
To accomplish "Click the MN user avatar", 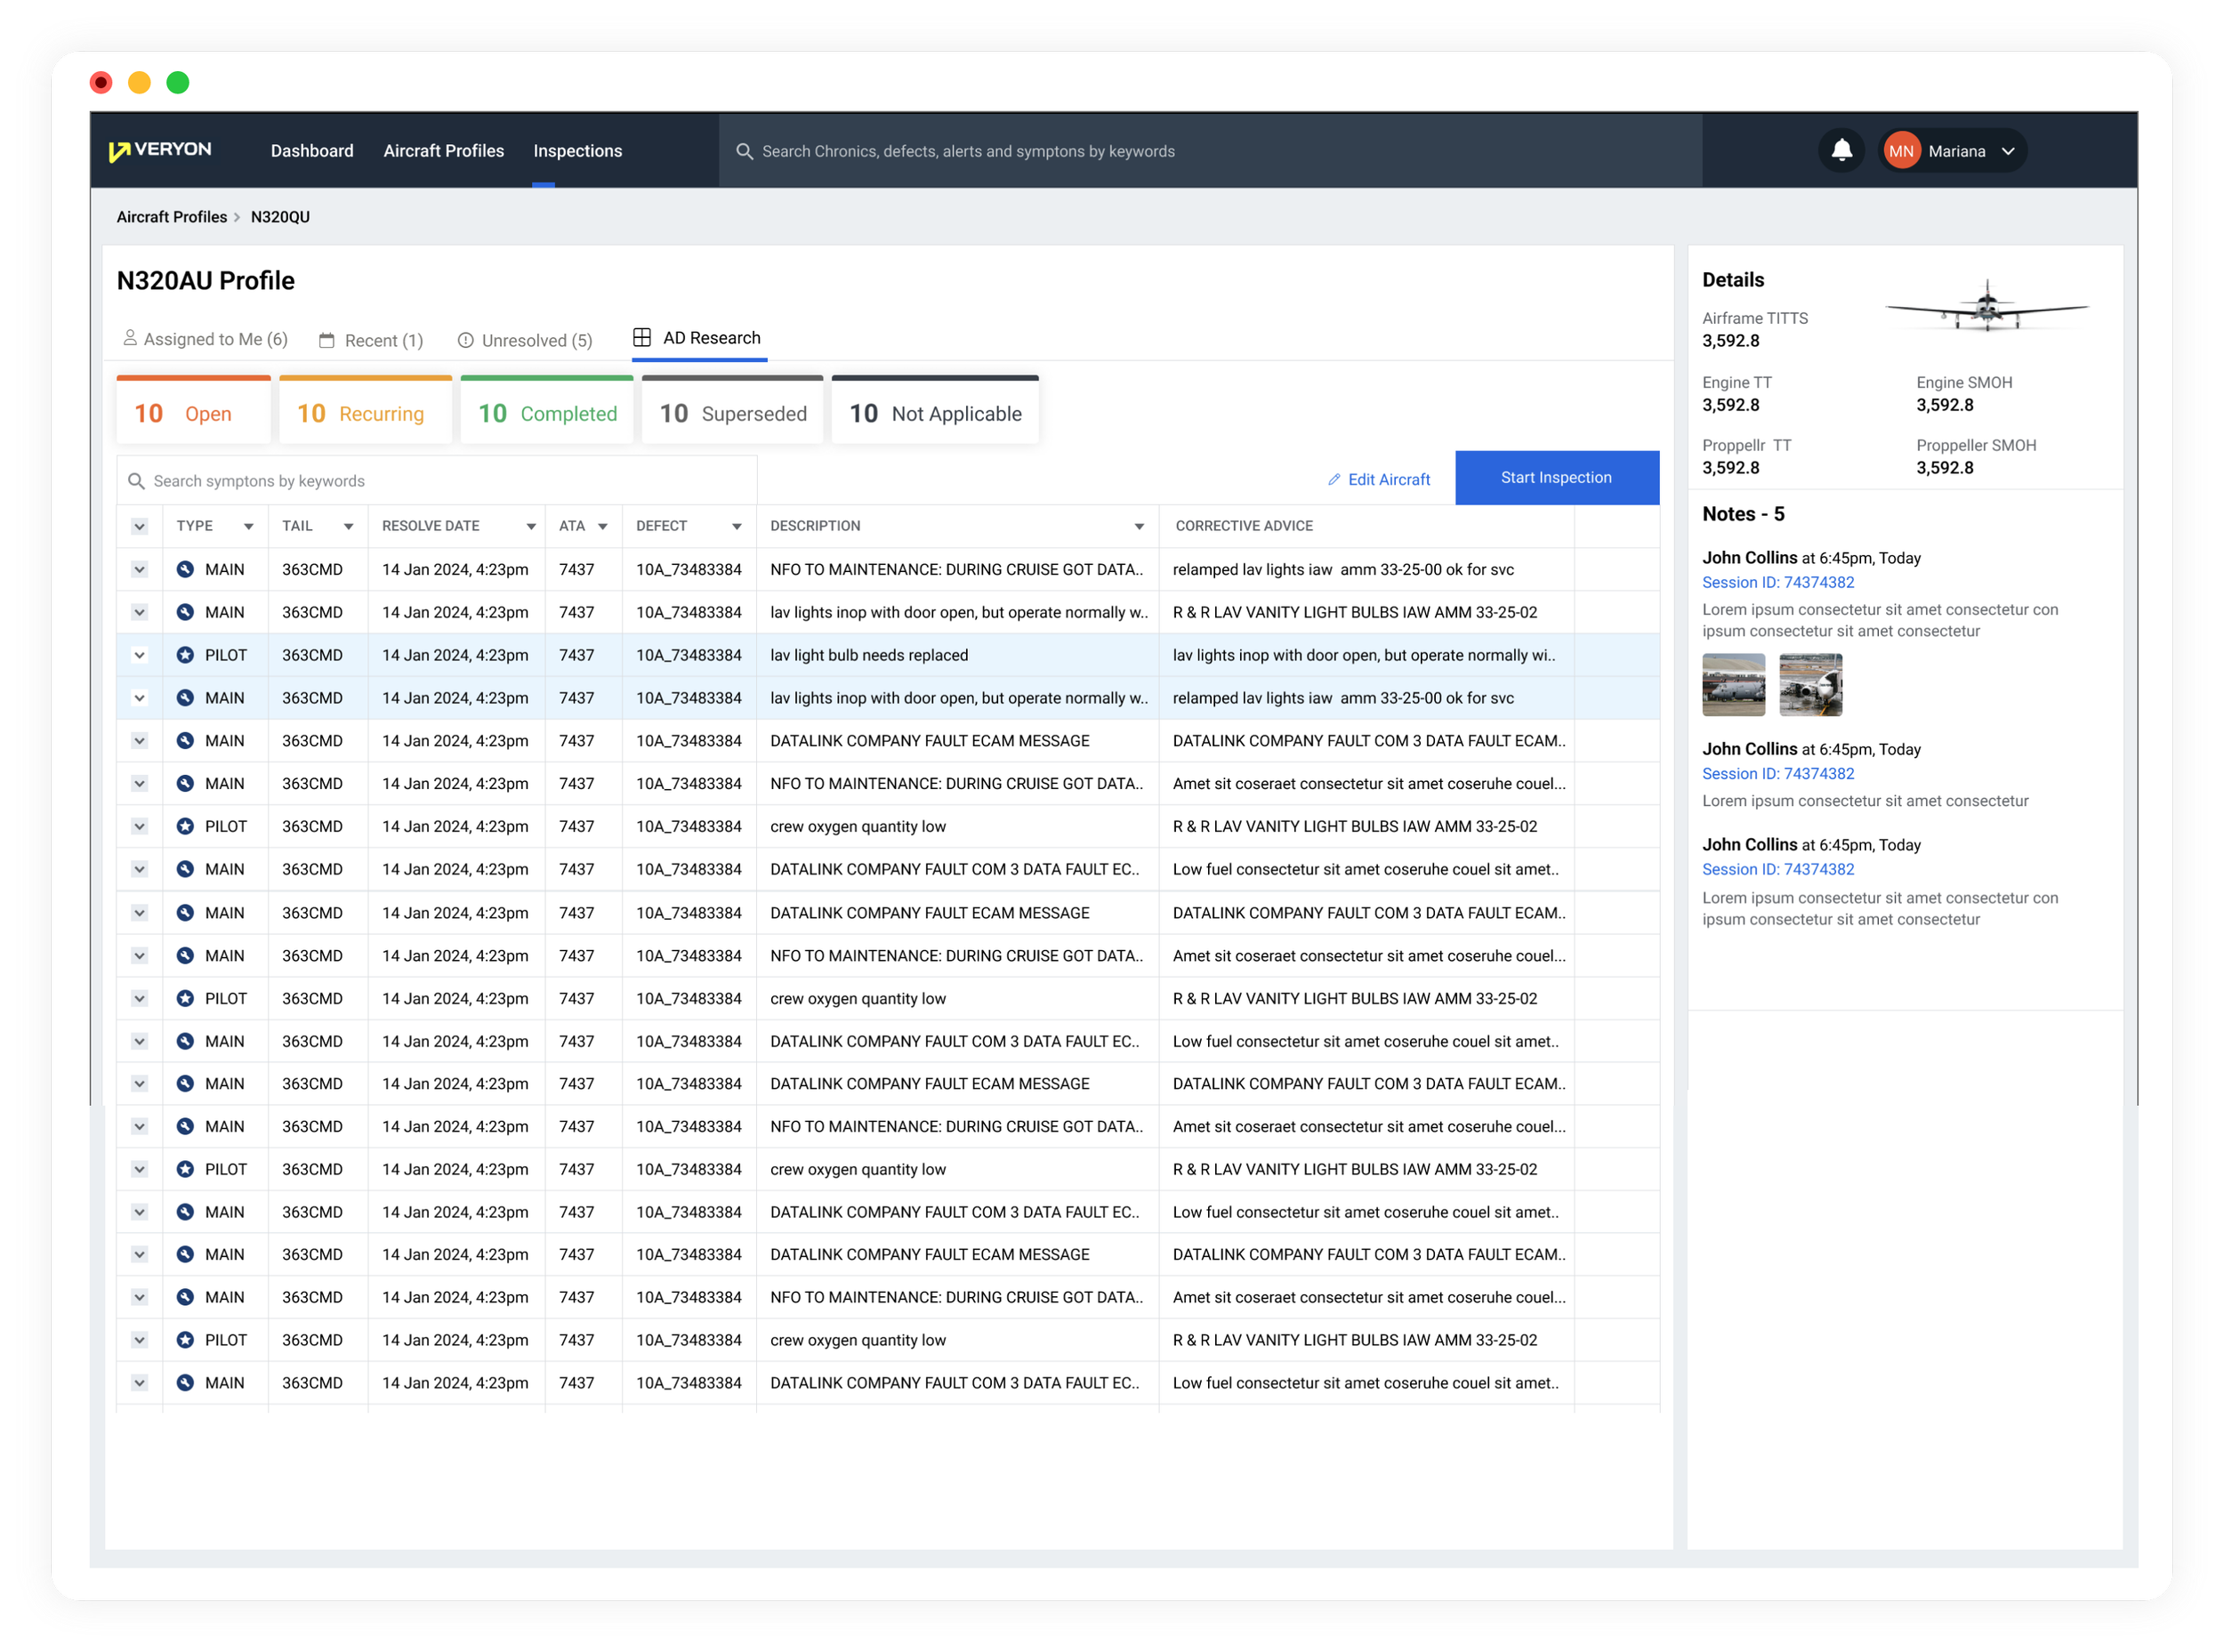I will coord(1901,152).
